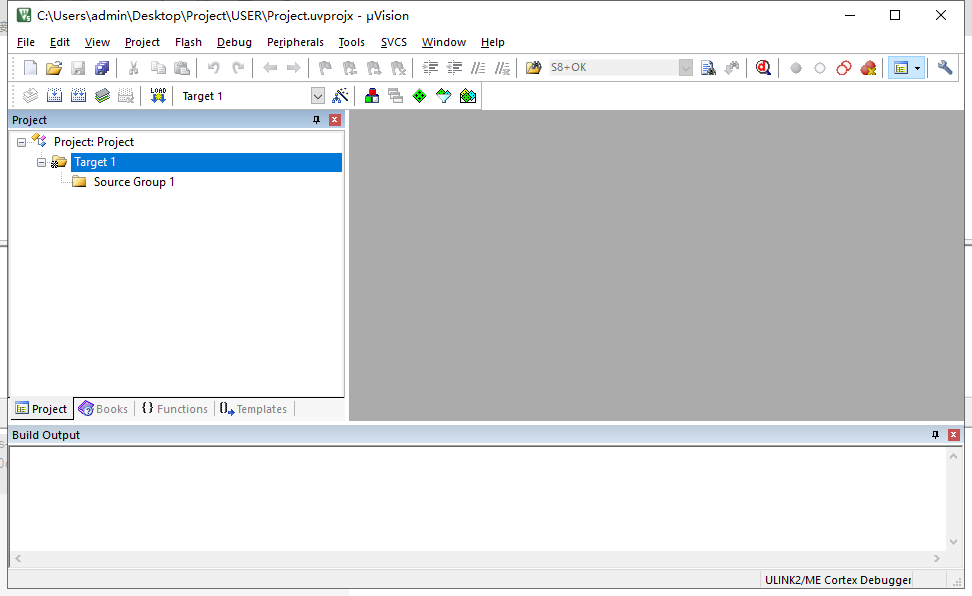Click Kill all breakpoints icon
This screenshot has width=972, height=596.
(x=868, y=68)
